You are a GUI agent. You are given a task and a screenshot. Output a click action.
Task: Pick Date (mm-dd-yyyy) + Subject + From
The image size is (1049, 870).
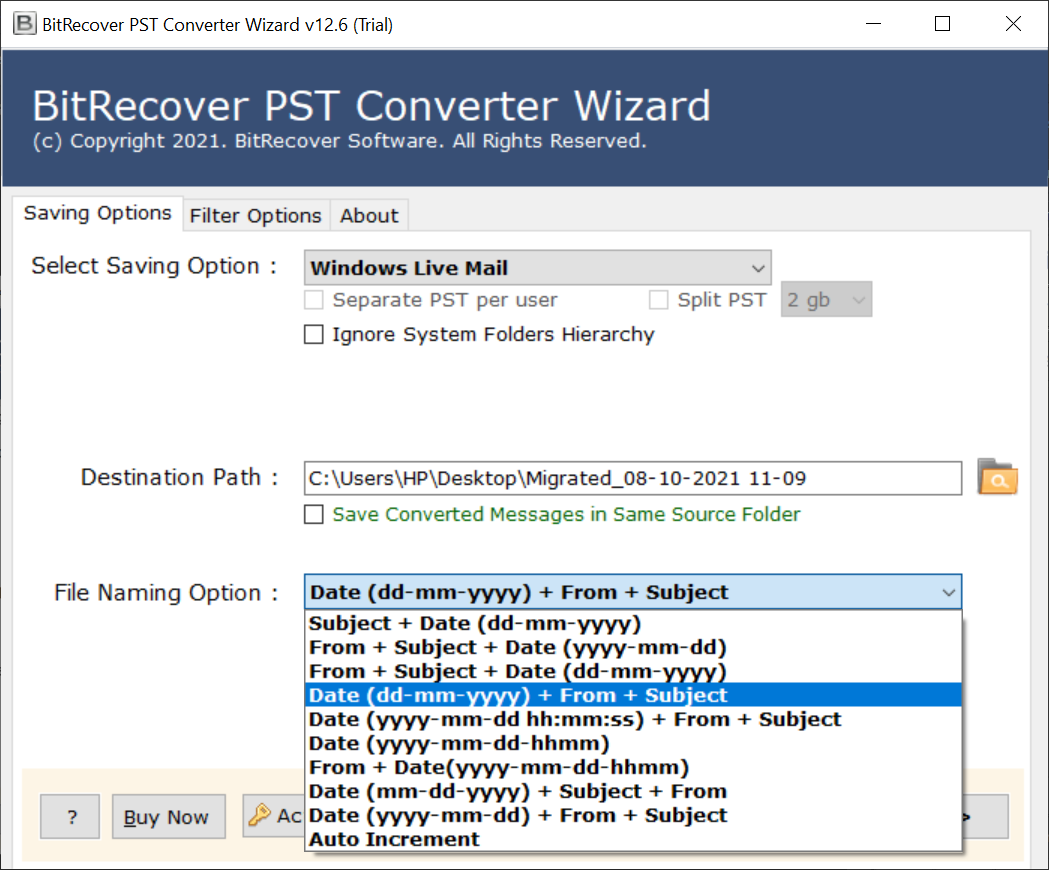click(x=633, y=792)
